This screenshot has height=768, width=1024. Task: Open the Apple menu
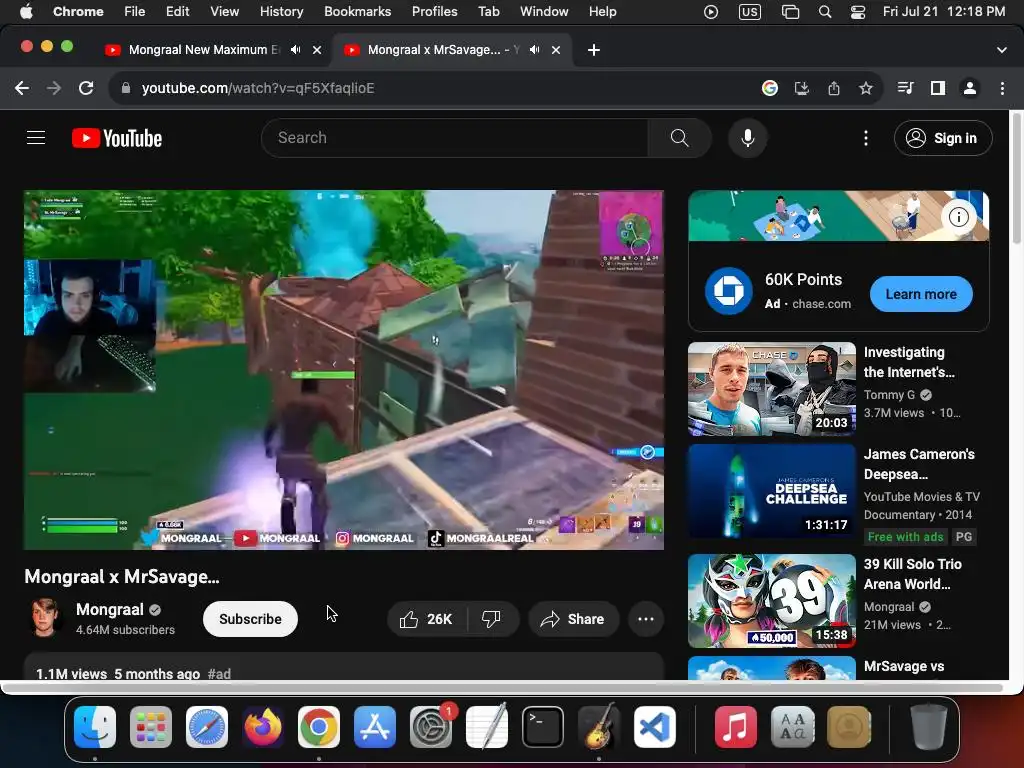click(26, 11)
